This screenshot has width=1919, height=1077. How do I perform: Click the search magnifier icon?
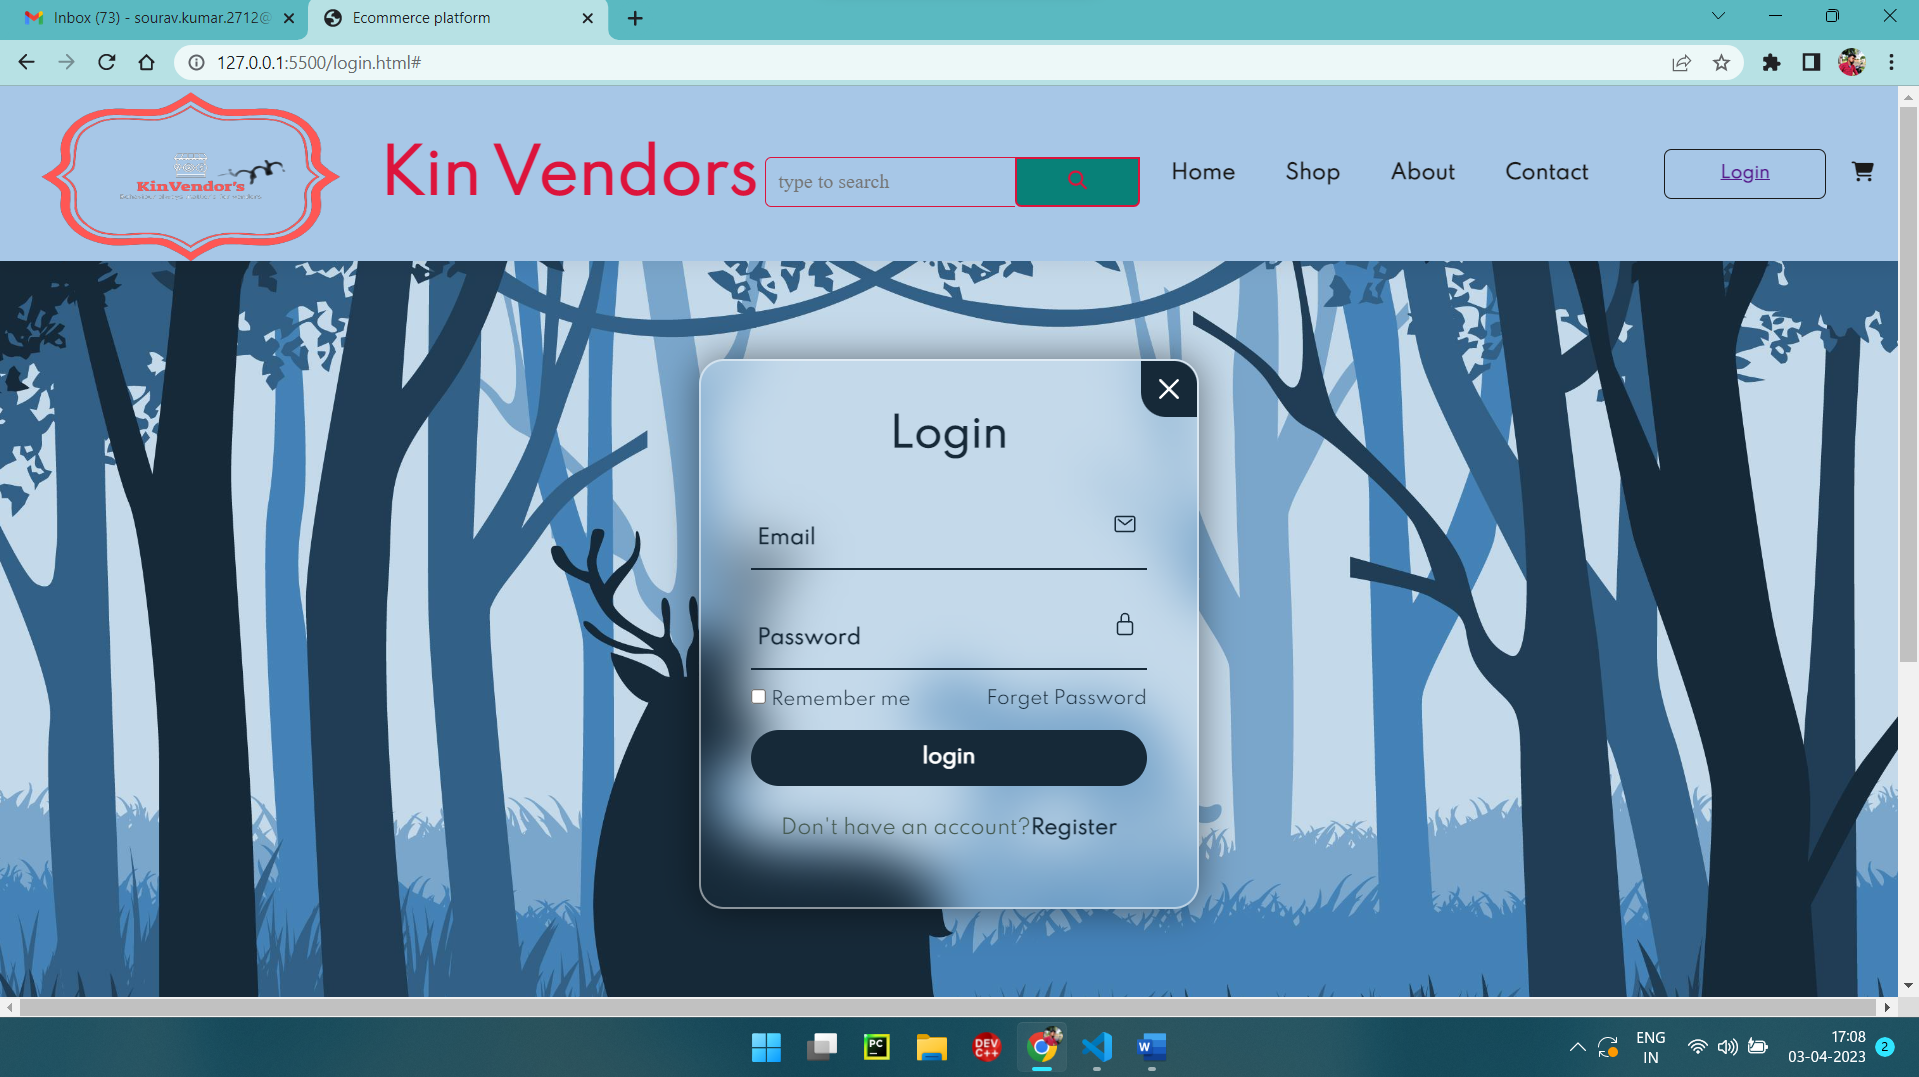(1077, 181)
